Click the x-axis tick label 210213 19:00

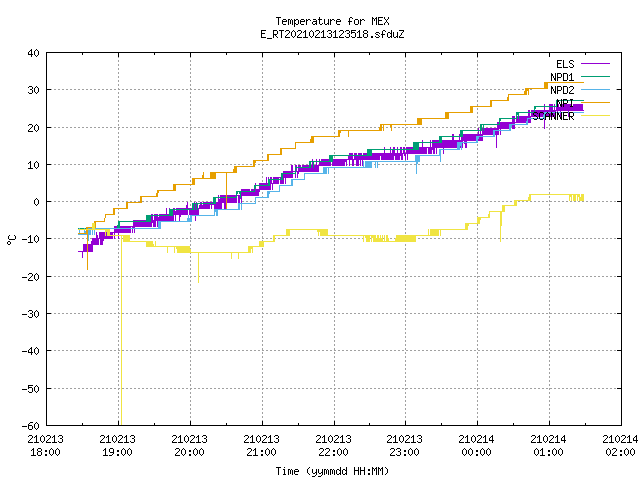118,445
